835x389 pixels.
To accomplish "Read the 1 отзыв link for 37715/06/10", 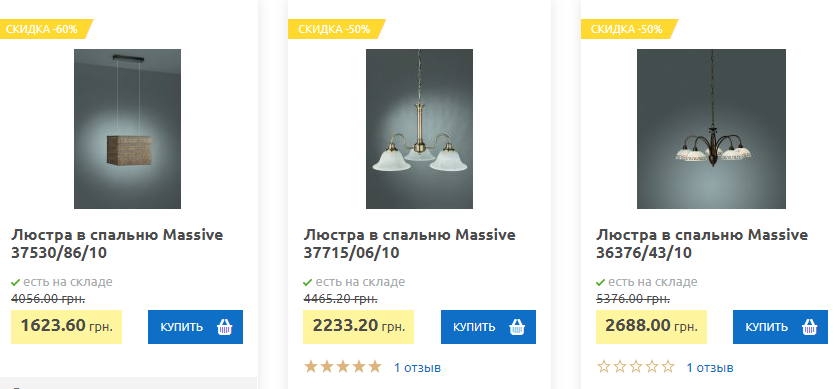I will pos(418,368).
